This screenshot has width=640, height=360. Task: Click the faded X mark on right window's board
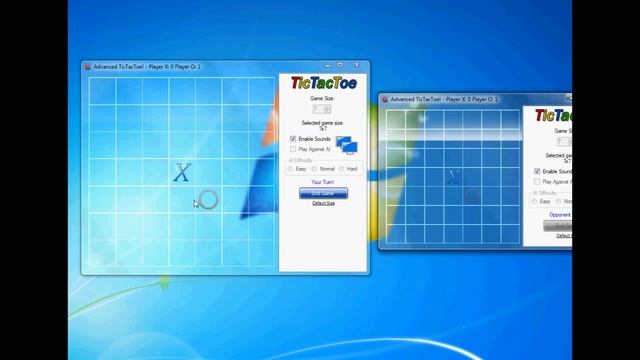454,177
